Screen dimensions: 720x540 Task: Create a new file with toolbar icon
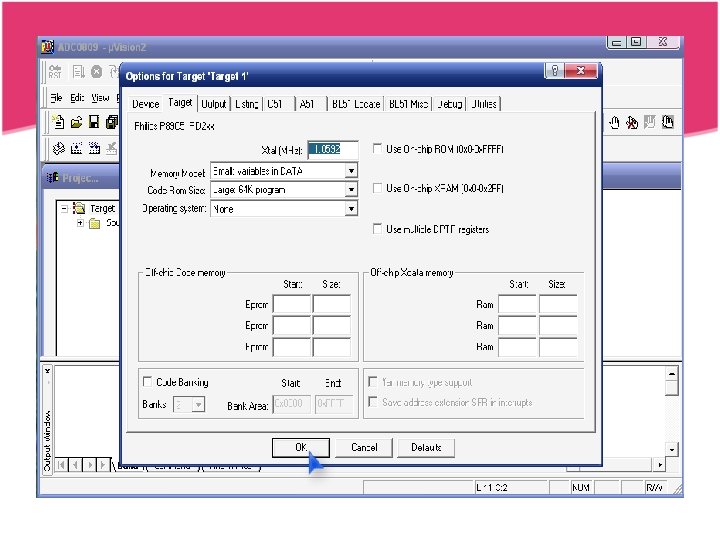click(x=58, y=122)
